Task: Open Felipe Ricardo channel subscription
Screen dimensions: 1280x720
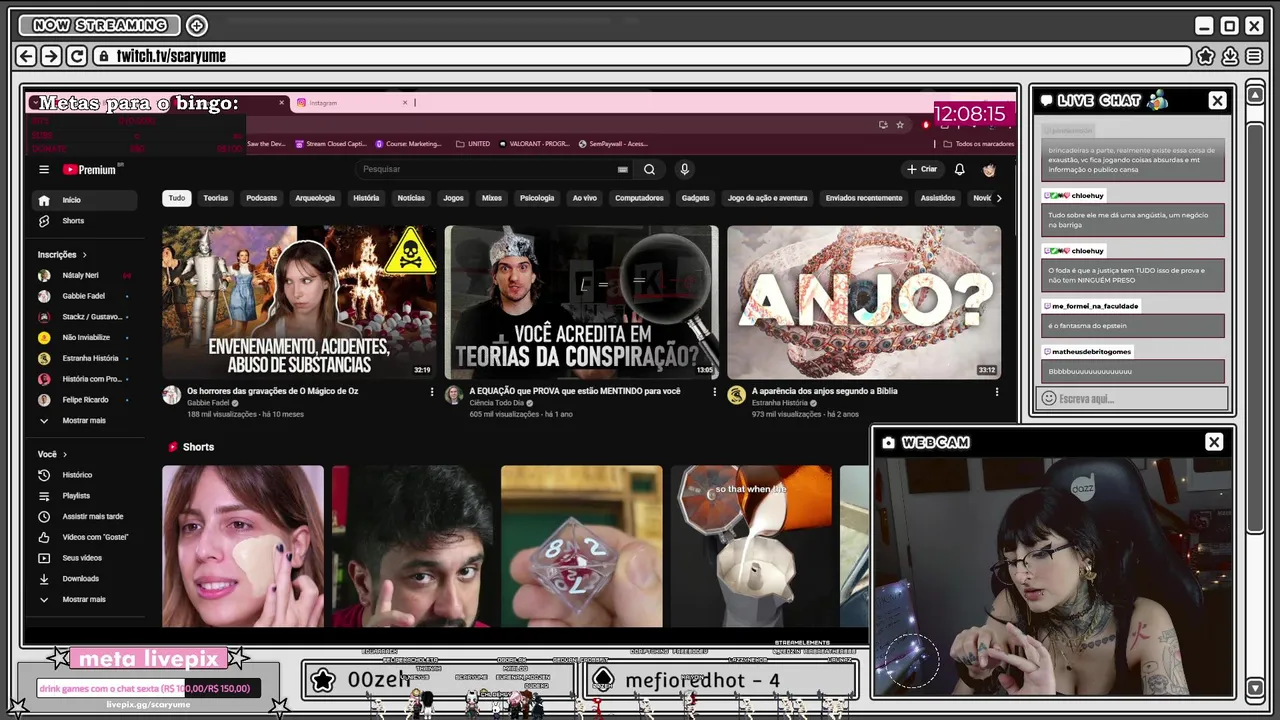Action: pos(83,399)
